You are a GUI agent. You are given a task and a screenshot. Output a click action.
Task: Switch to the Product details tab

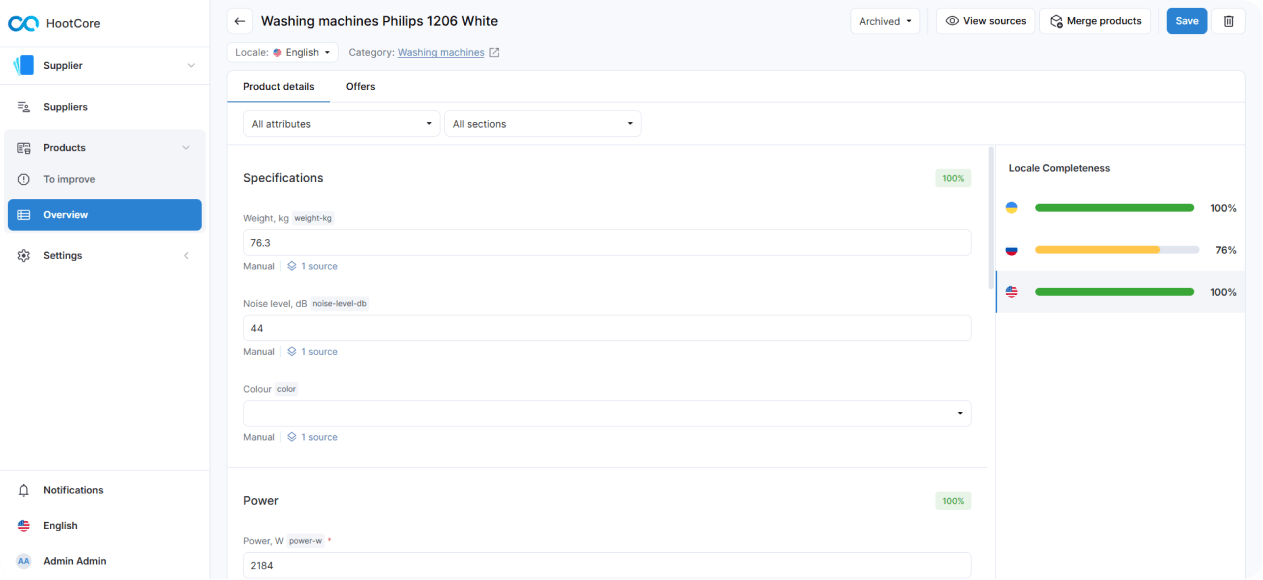click(x=278, y=87)
